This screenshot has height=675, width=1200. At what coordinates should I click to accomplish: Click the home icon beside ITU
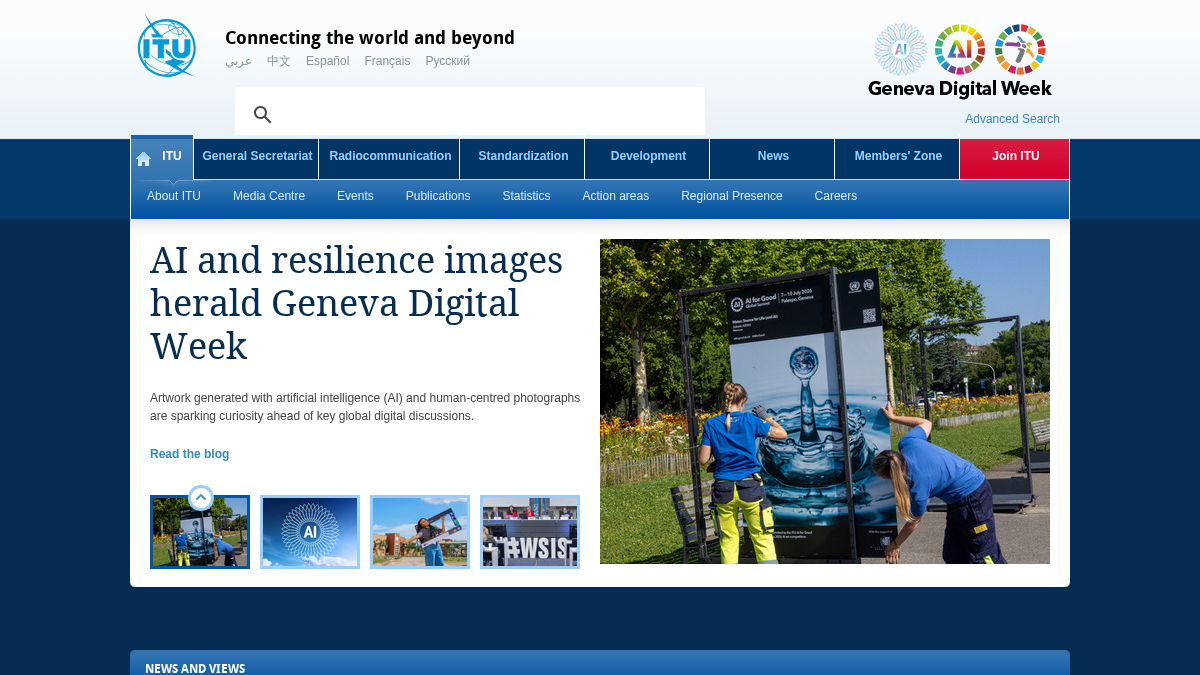point(144,158)
